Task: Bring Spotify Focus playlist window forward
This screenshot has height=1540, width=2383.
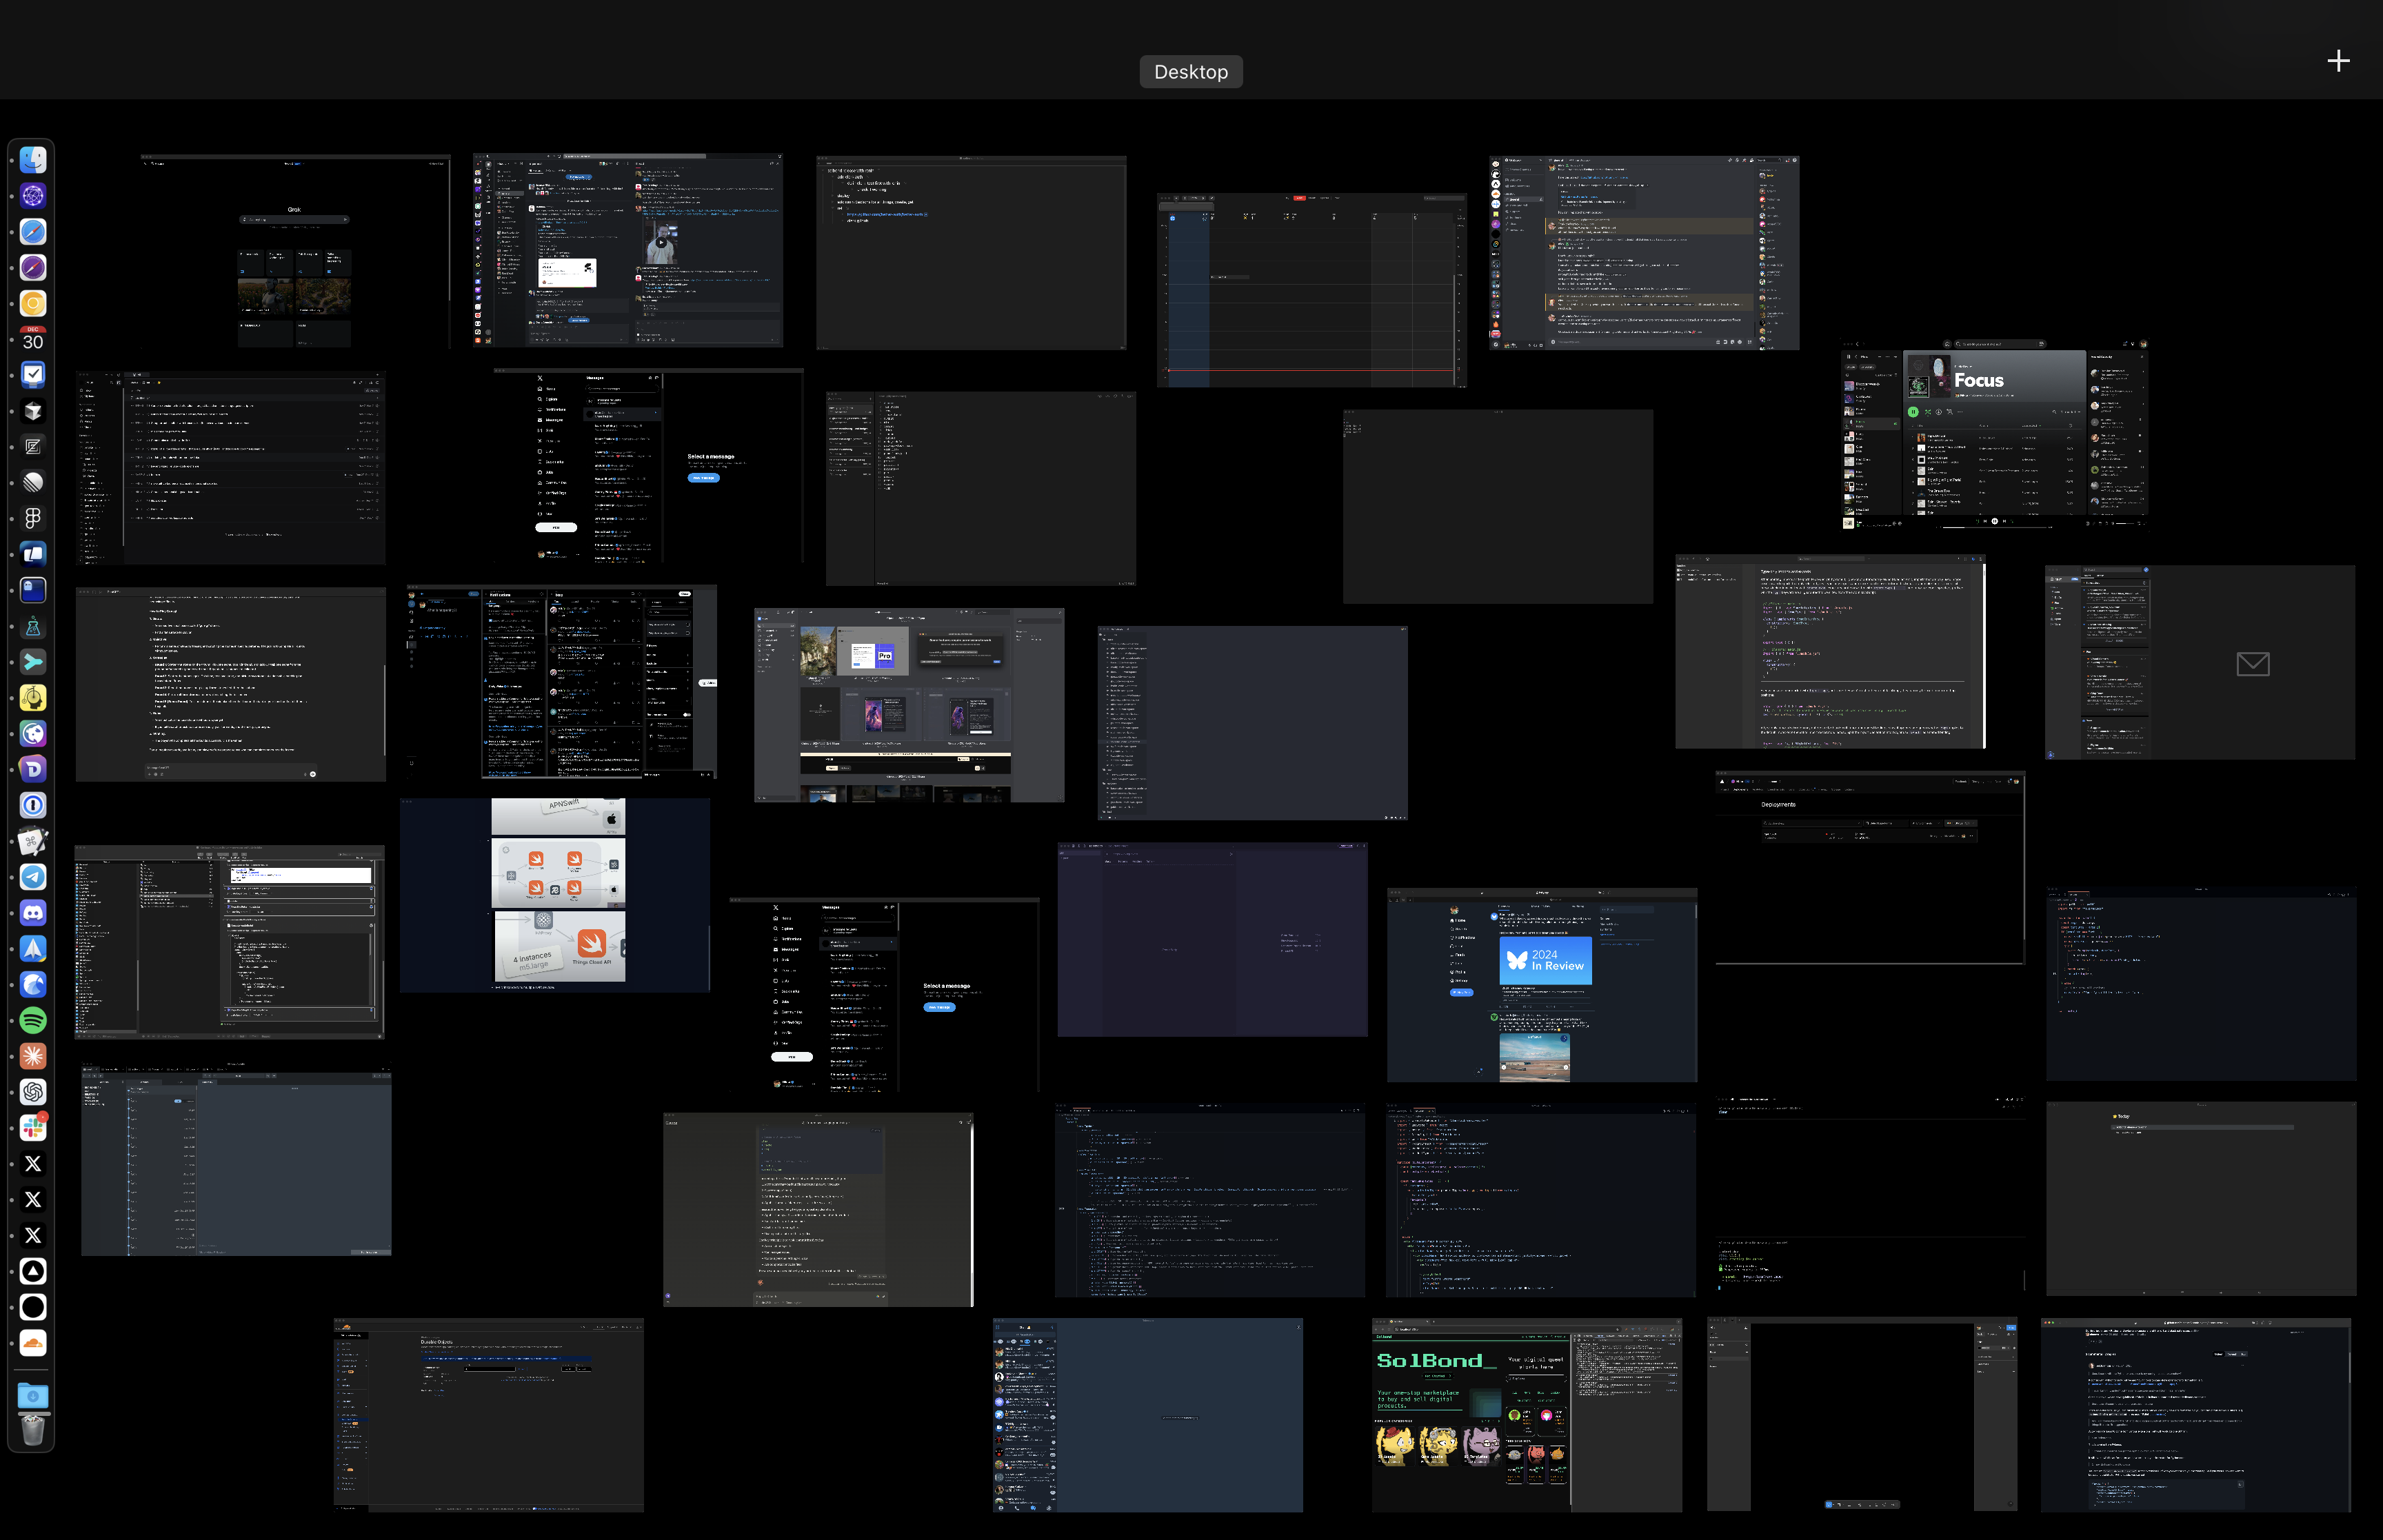Action: tap(1994, 434)
